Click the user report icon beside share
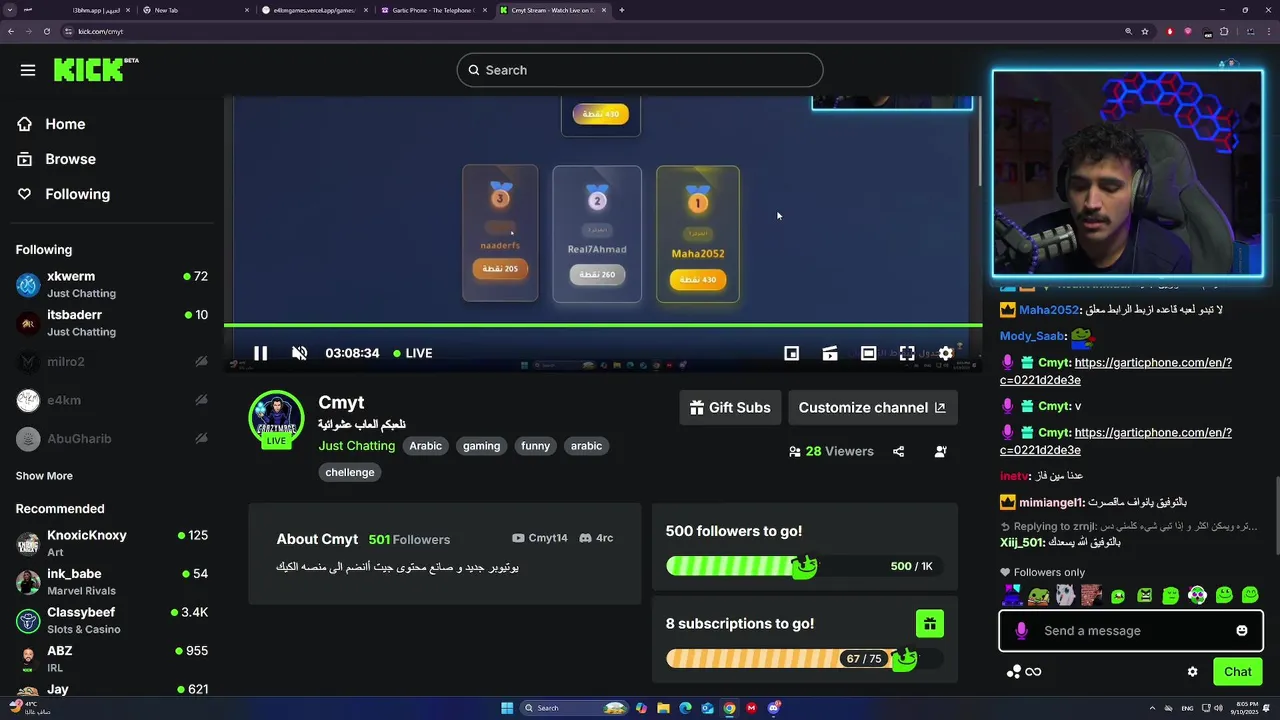Viewport: 1280px width, 720px height. coord(940,451)
